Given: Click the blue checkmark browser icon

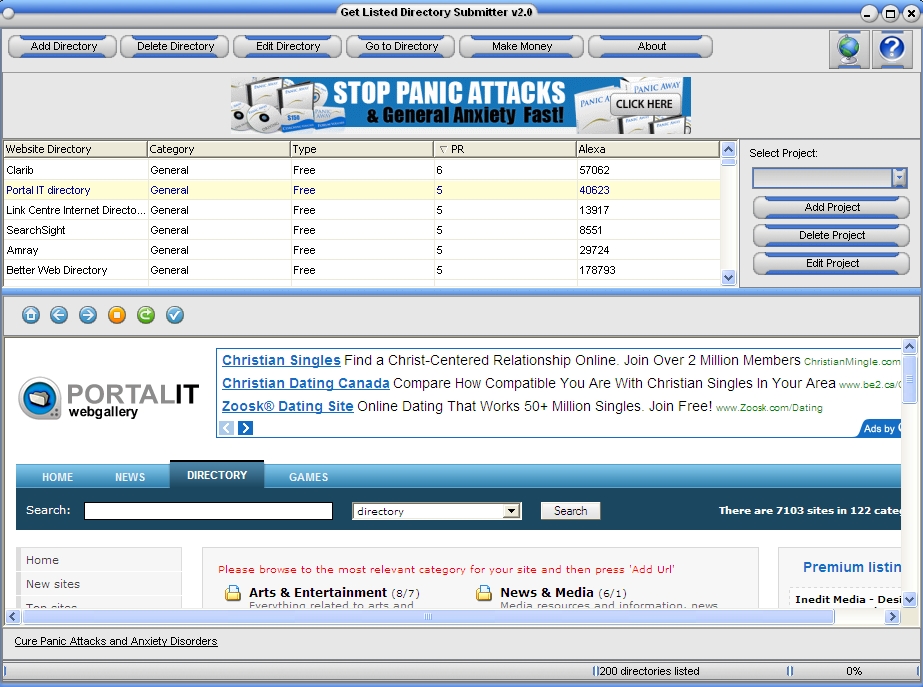Looking at the screenshot, I should [175, 315].
